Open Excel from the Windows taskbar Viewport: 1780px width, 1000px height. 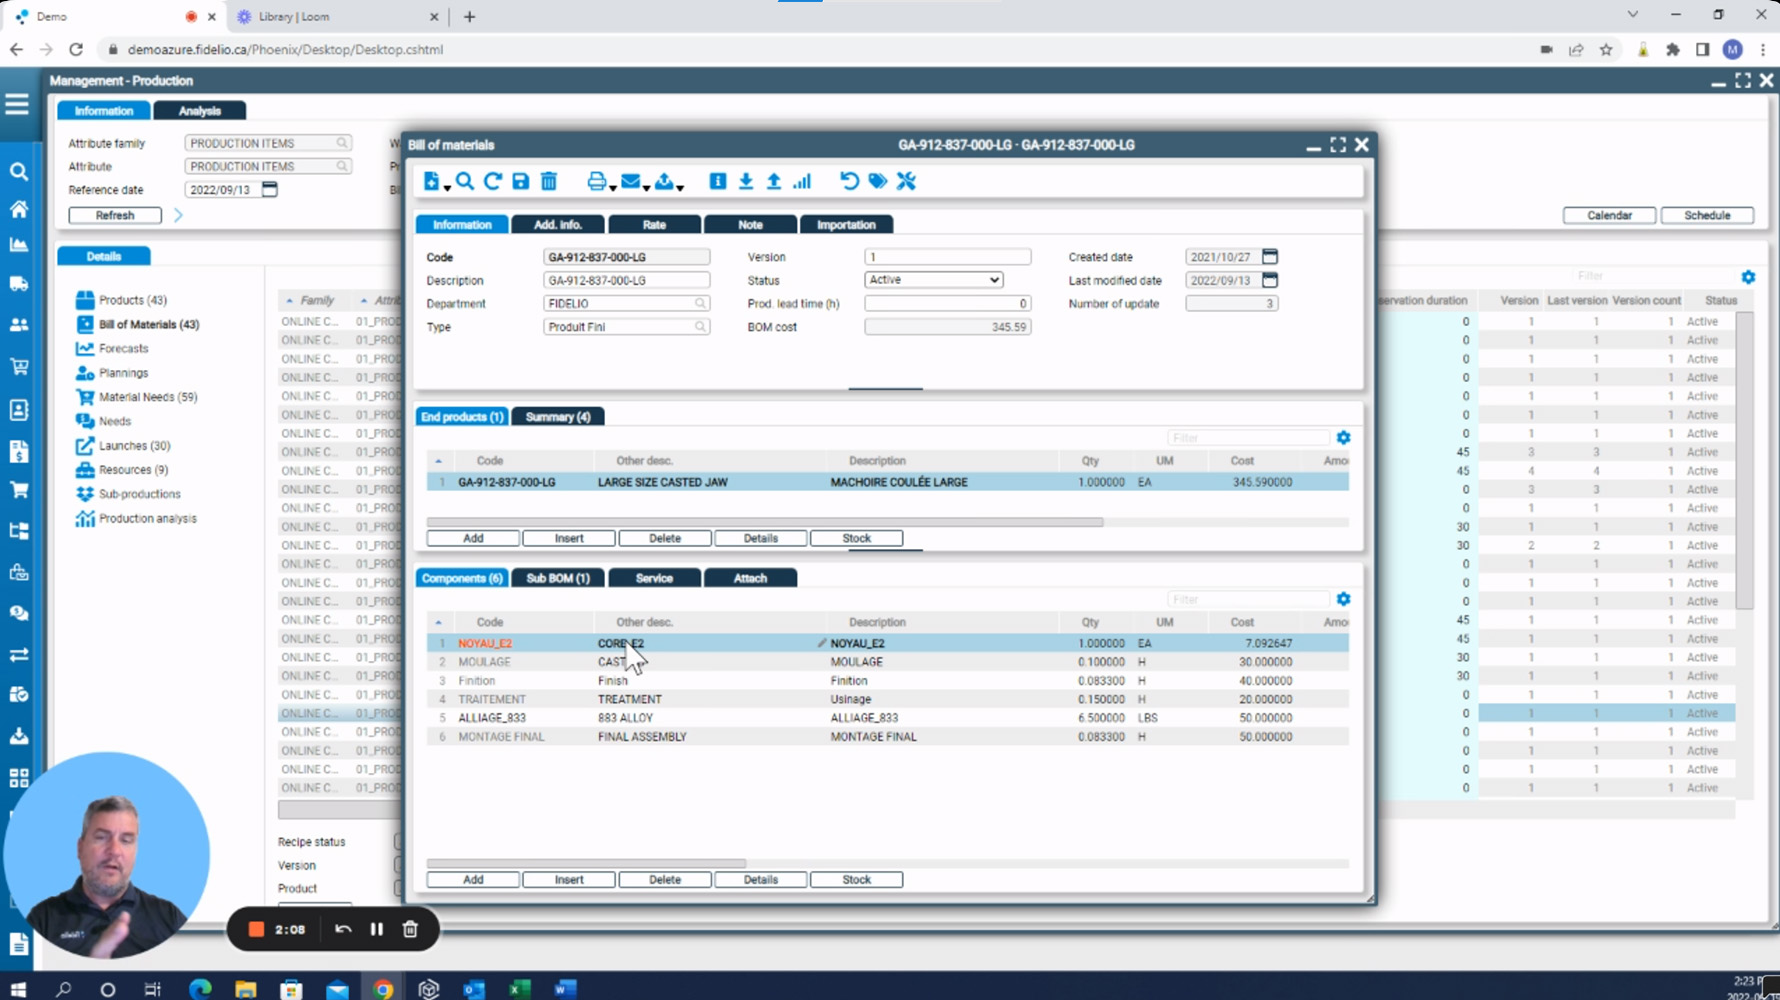pos(519,989)
